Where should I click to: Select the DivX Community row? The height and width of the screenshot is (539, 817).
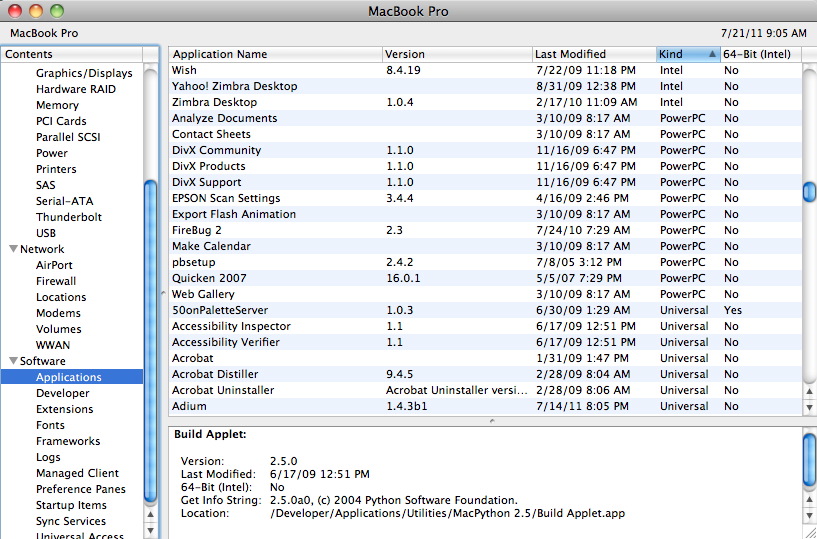coord(485,150)
